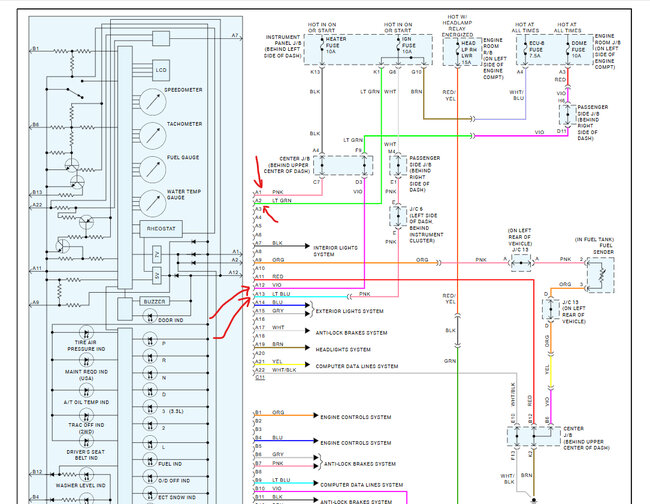Click the P gear indicator lamp
Image resolution: width=650 pixels, height=504 pixels.
[150, 339]
